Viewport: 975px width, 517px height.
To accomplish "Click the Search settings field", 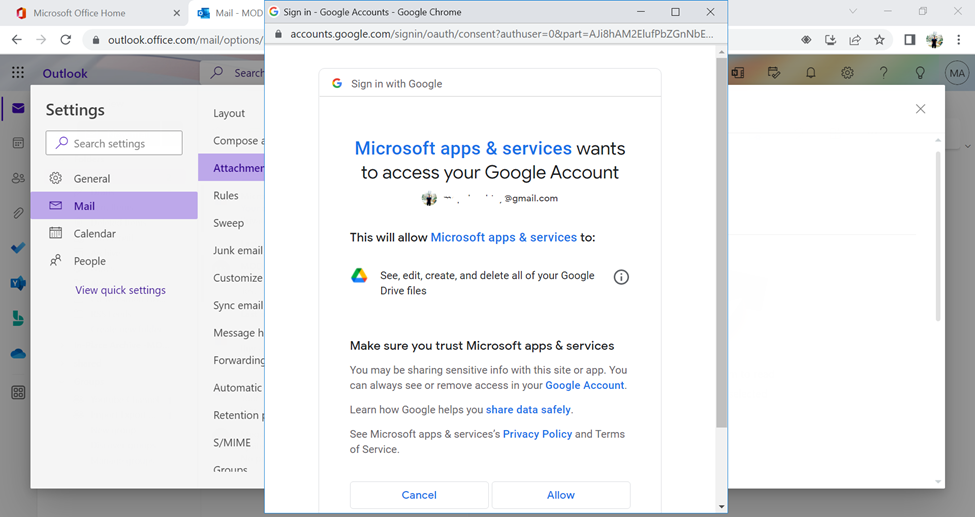I will [x=114, y=143].
